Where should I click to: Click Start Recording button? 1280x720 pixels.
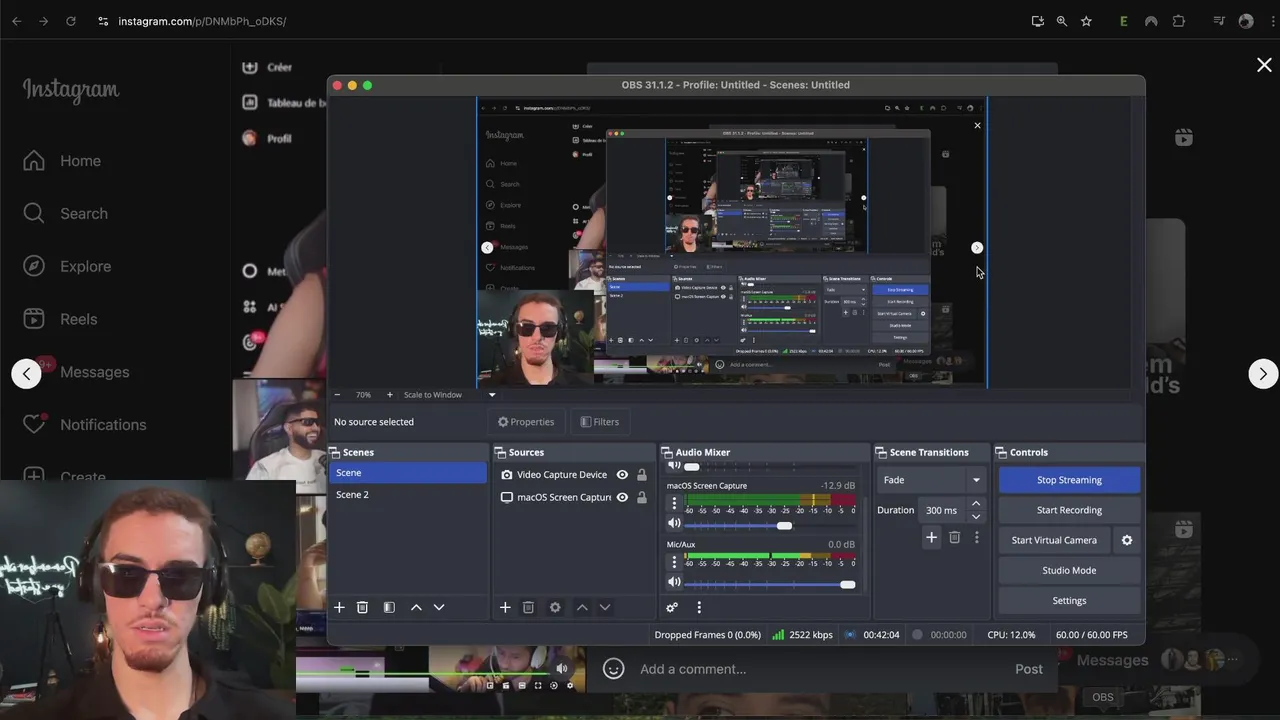click(1069, 510)
